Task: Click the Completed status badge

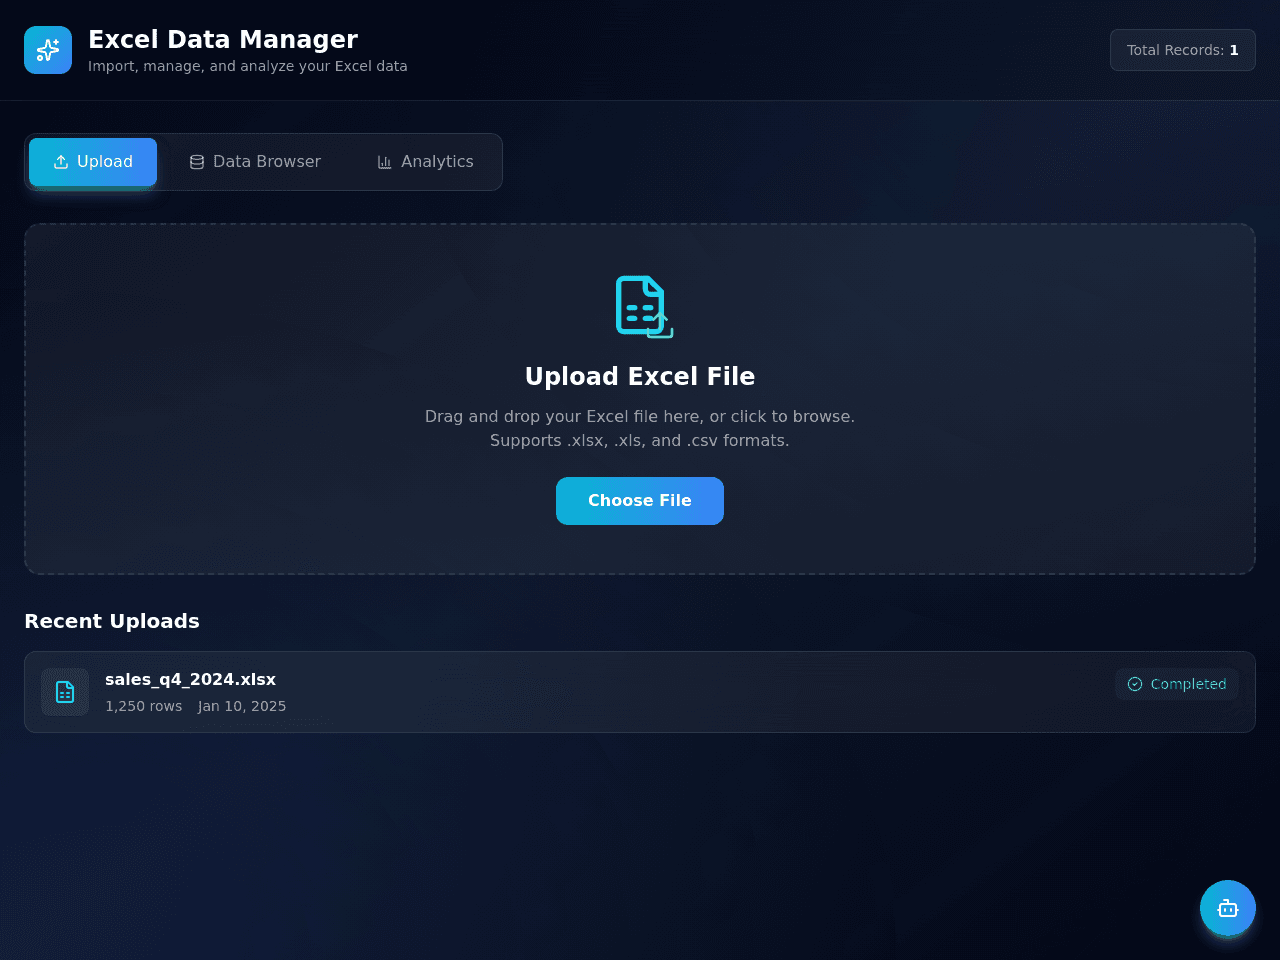Action: pyautogui.click(x=1177, y=684)
